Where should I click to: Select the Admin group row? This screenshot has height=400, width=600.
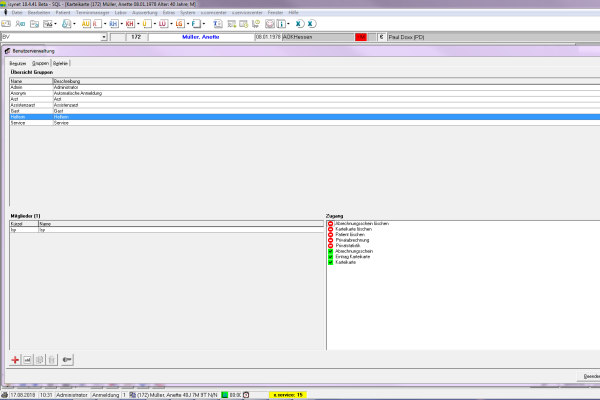coord(305,87)
